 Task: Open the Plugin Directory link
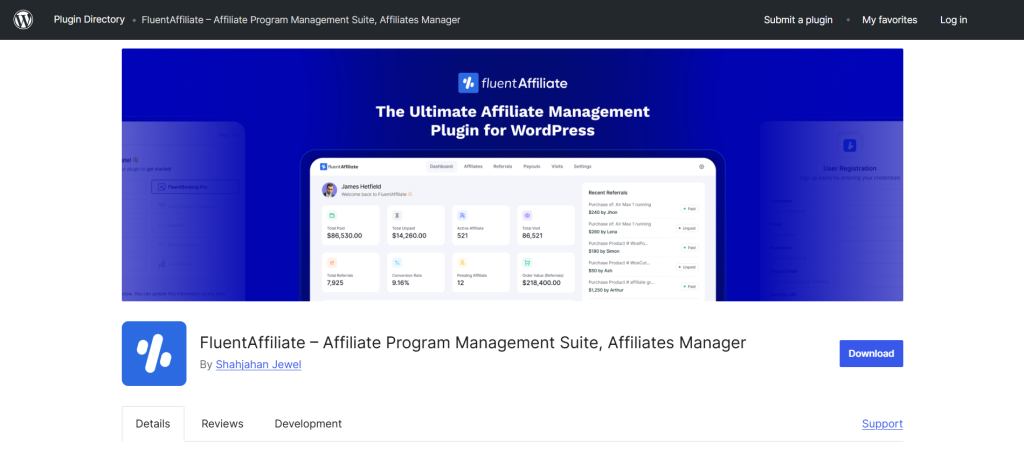click(89, 20)
